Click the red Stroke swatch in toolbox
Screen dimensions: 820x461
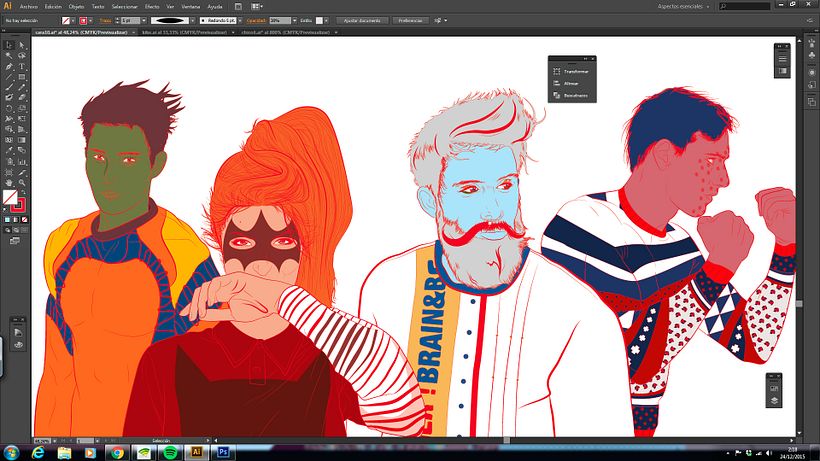pyautogui.click(x=19, y=204)
